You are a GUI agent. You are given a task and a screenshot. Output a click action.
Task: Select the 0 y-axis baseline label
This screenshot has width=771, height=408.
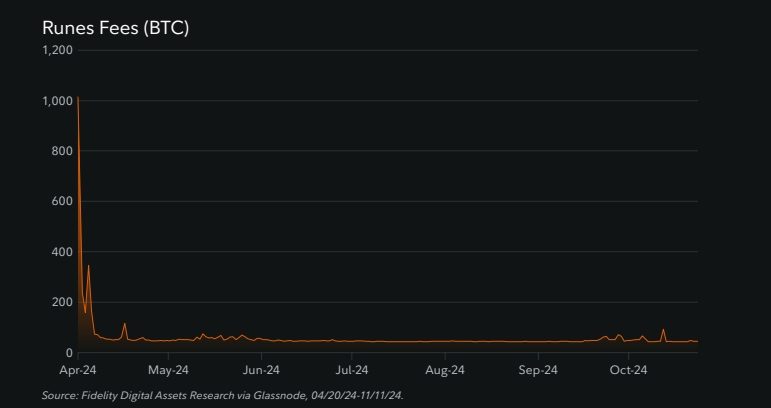[x=69, y=353]
